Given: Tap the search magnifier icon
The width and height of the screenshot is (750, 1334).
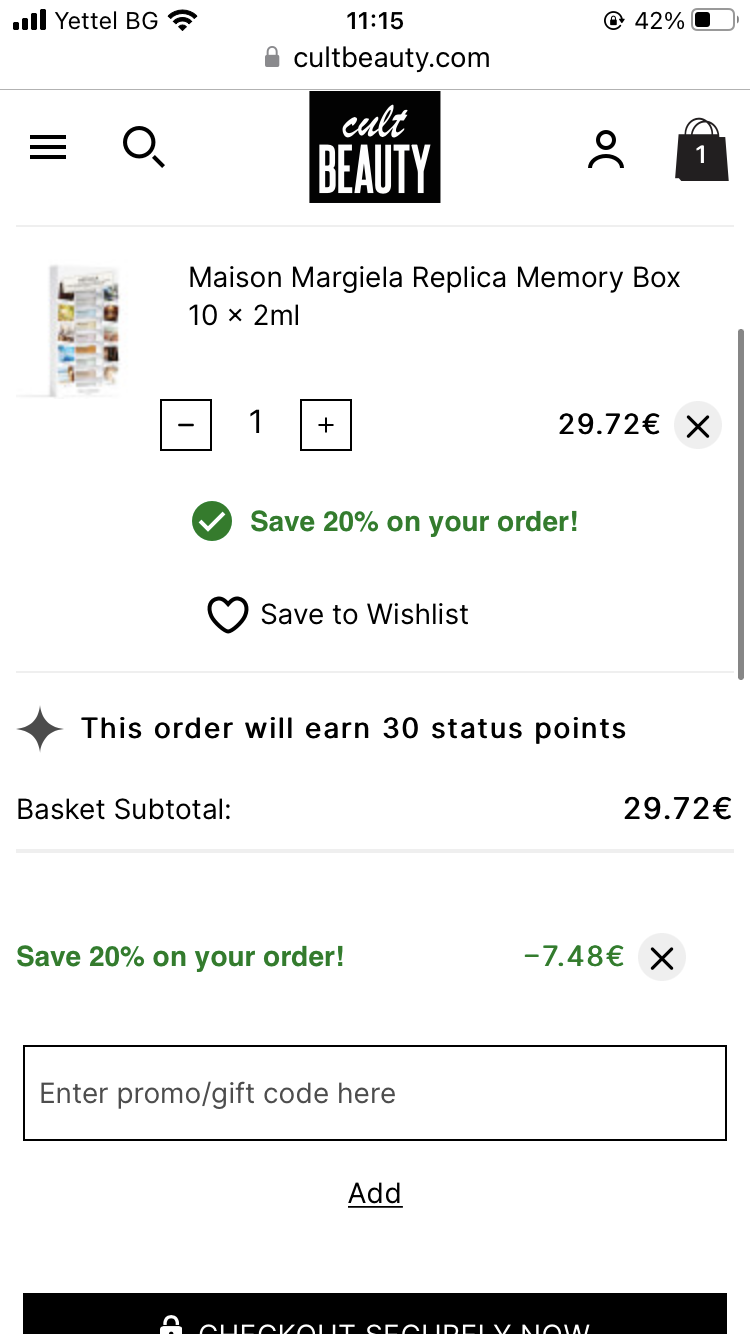Looking at the screenshot, I should pos(143,148).
